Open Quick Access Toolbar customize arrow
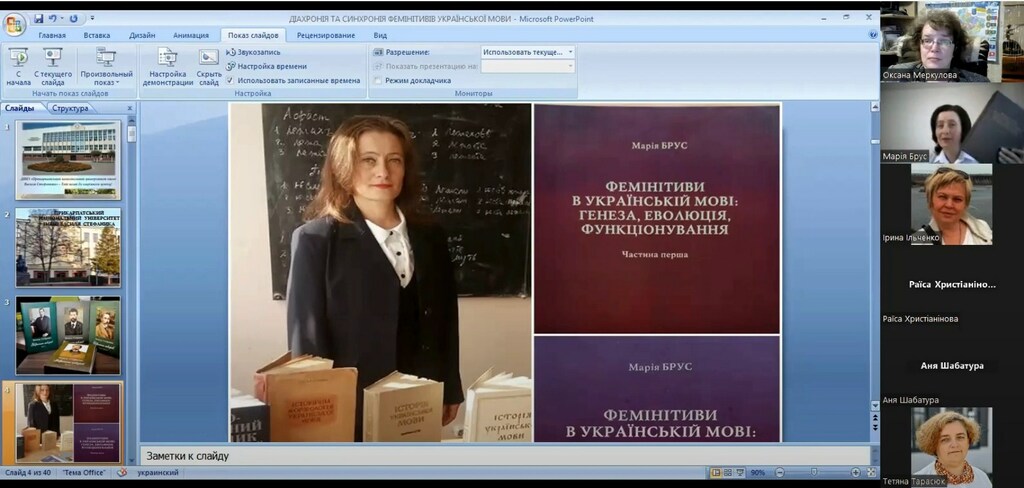The image size is (1024, 488). 92,18
